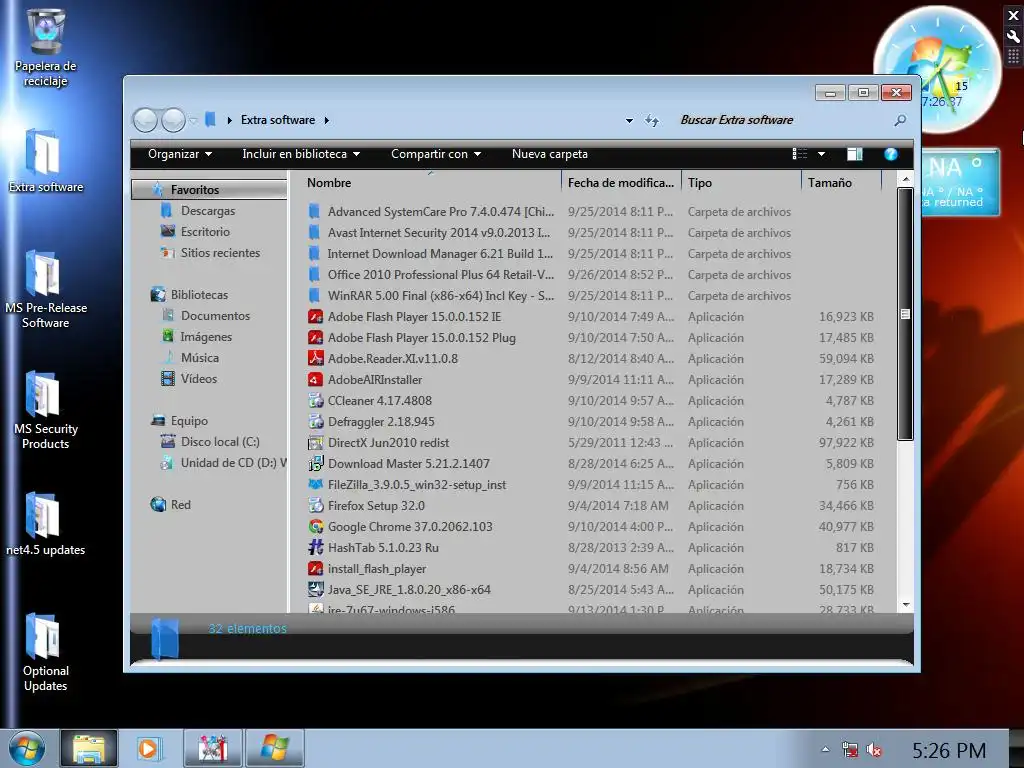
Task: Sort by the Nombre column header
Action: (430, 183)
